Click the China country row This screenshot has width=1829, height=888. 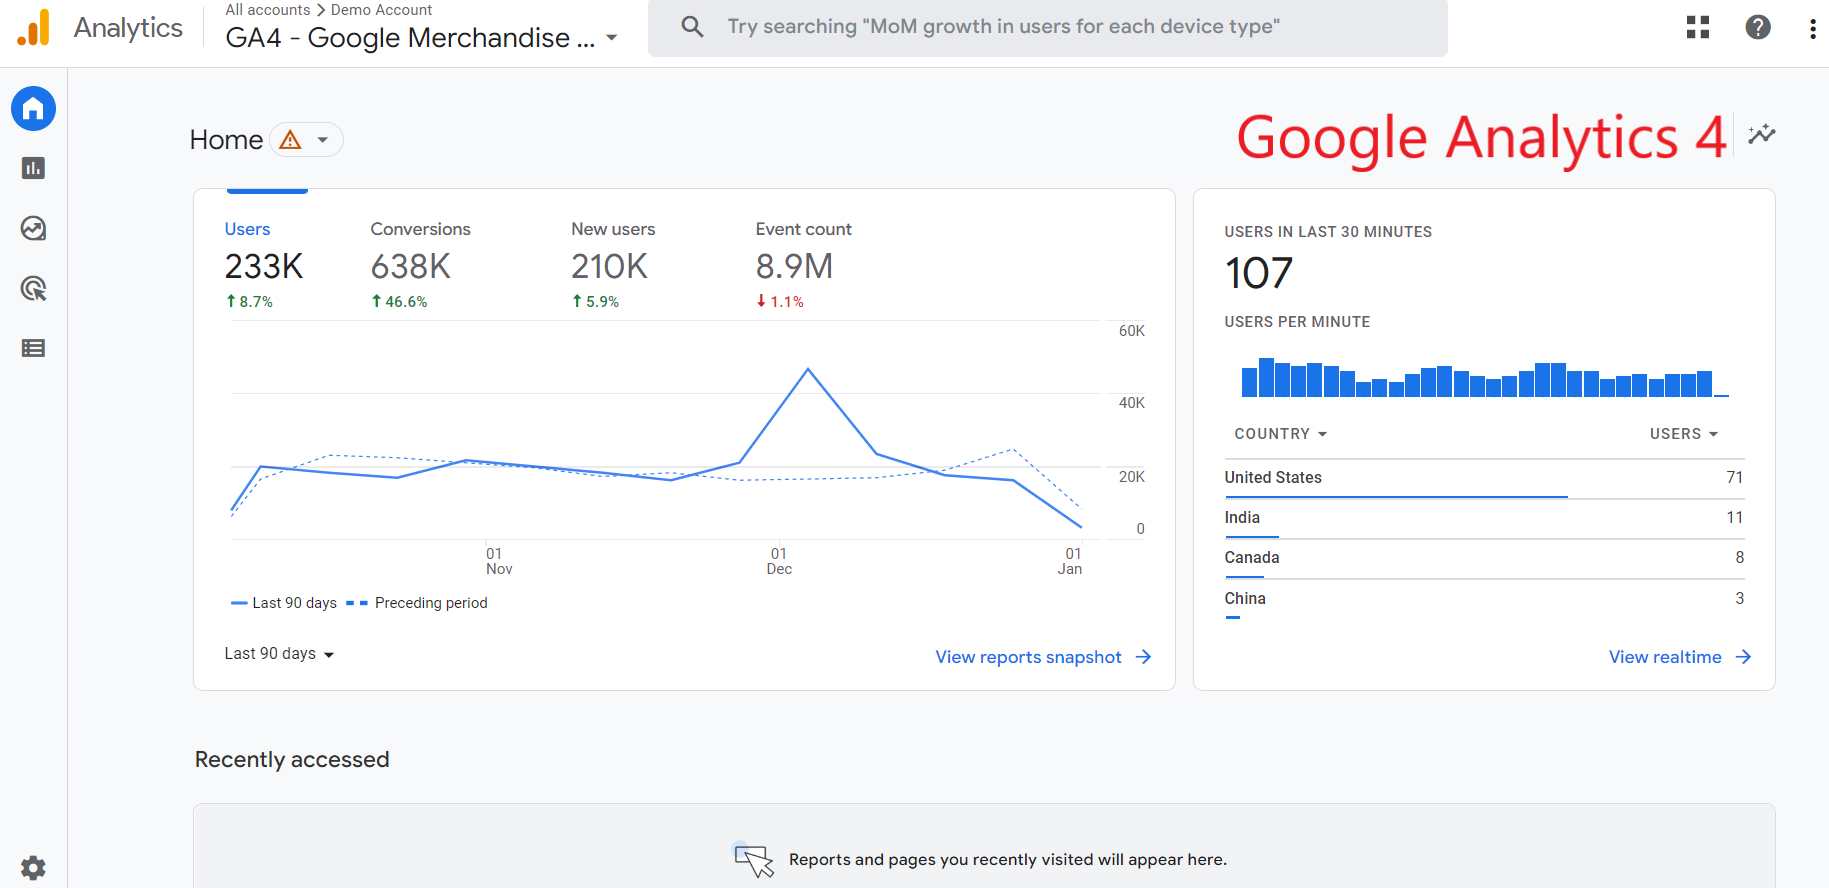click(1484, 599)
